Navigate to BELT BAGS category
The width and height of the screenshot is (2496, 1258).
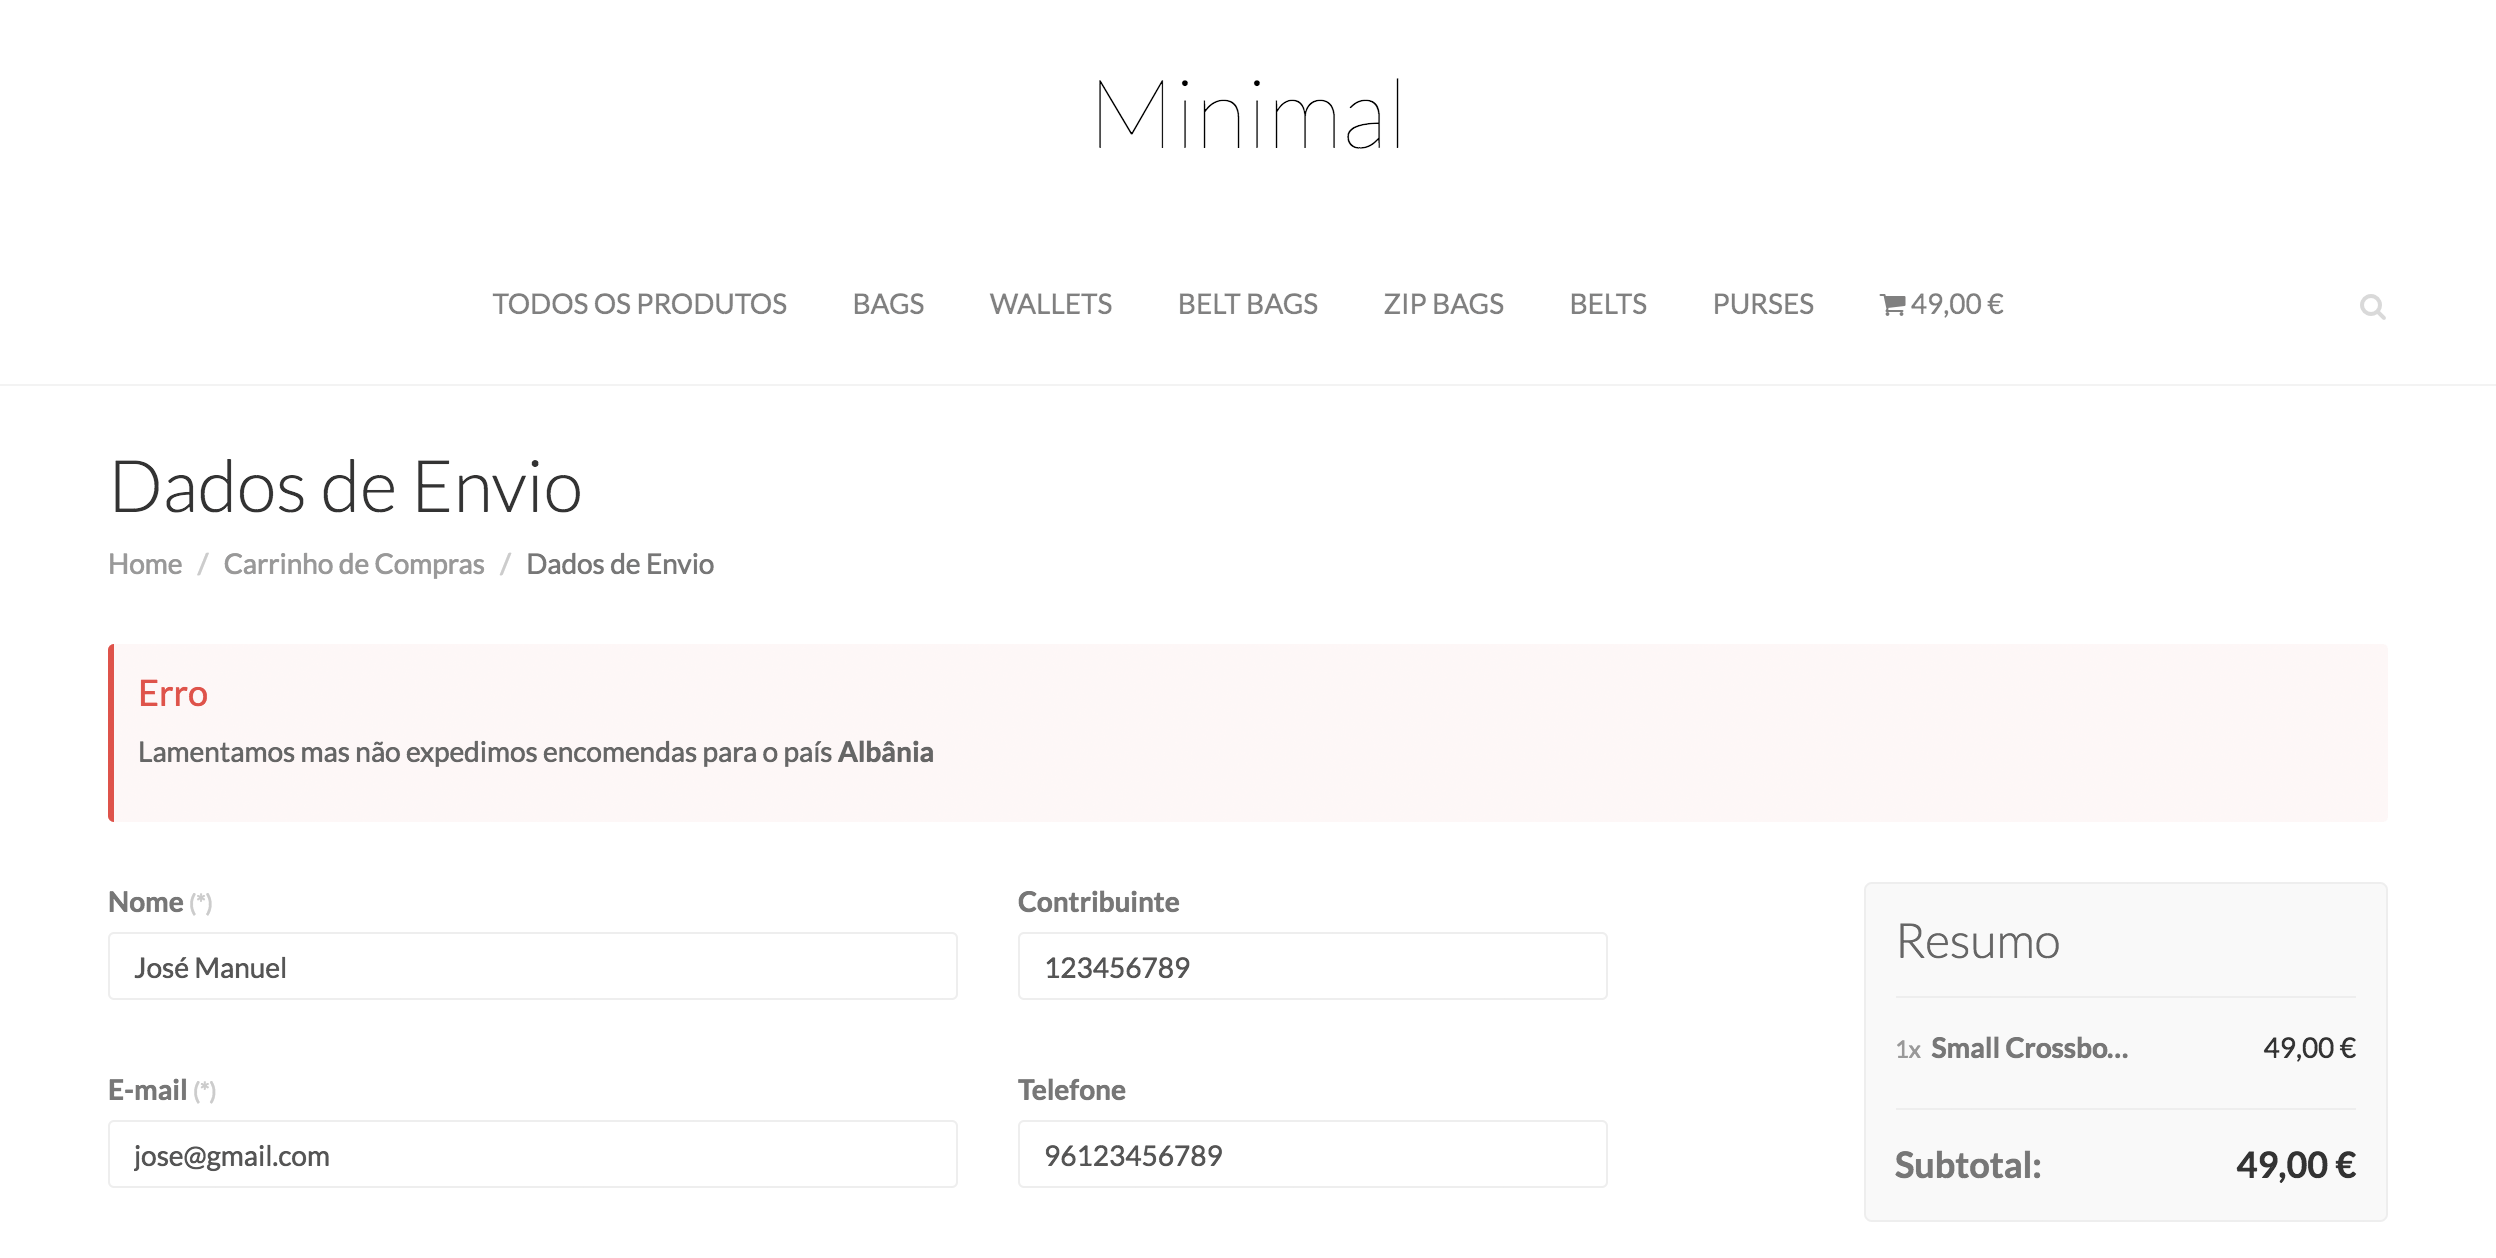click(x=1247, y=304)
